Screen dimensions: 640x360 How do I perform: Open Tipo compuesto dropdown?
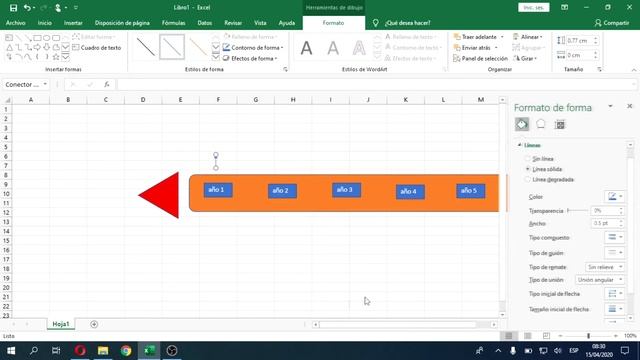(x=614, y=237)
